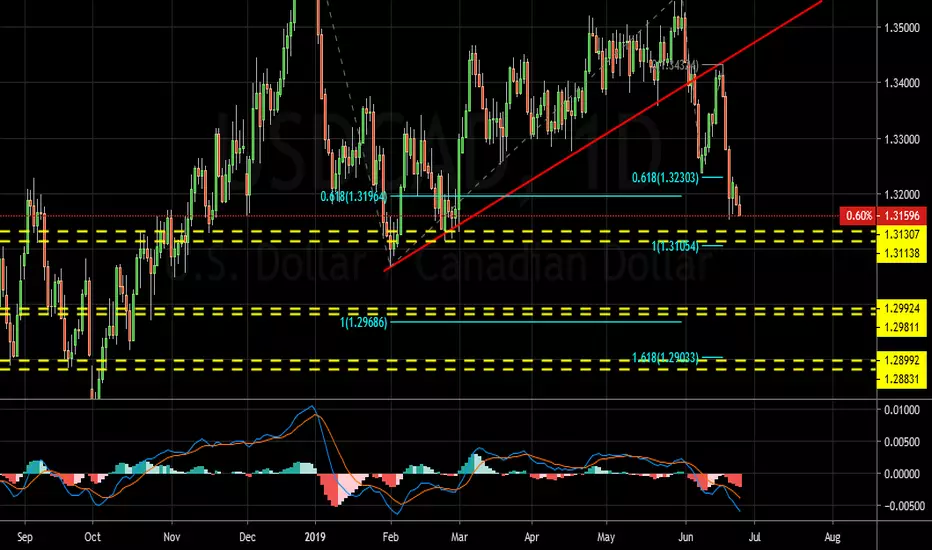Click the Nov label on time axis

[x=171, y=537]
